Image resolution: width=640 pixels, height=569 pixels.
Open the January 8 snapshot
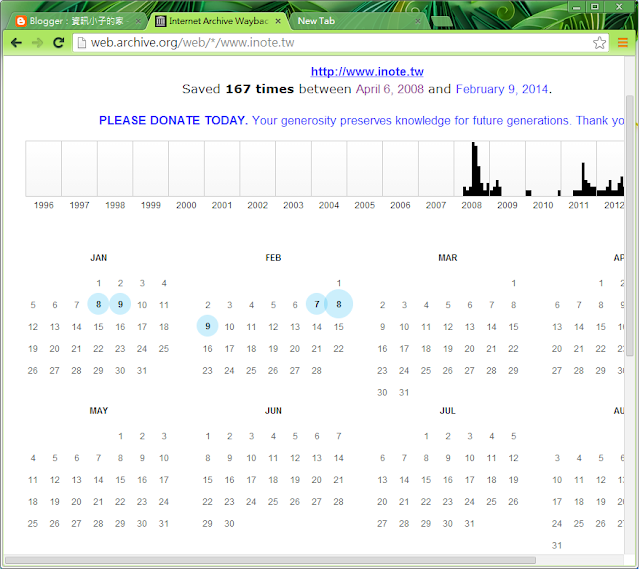click(x=98, y=304)
